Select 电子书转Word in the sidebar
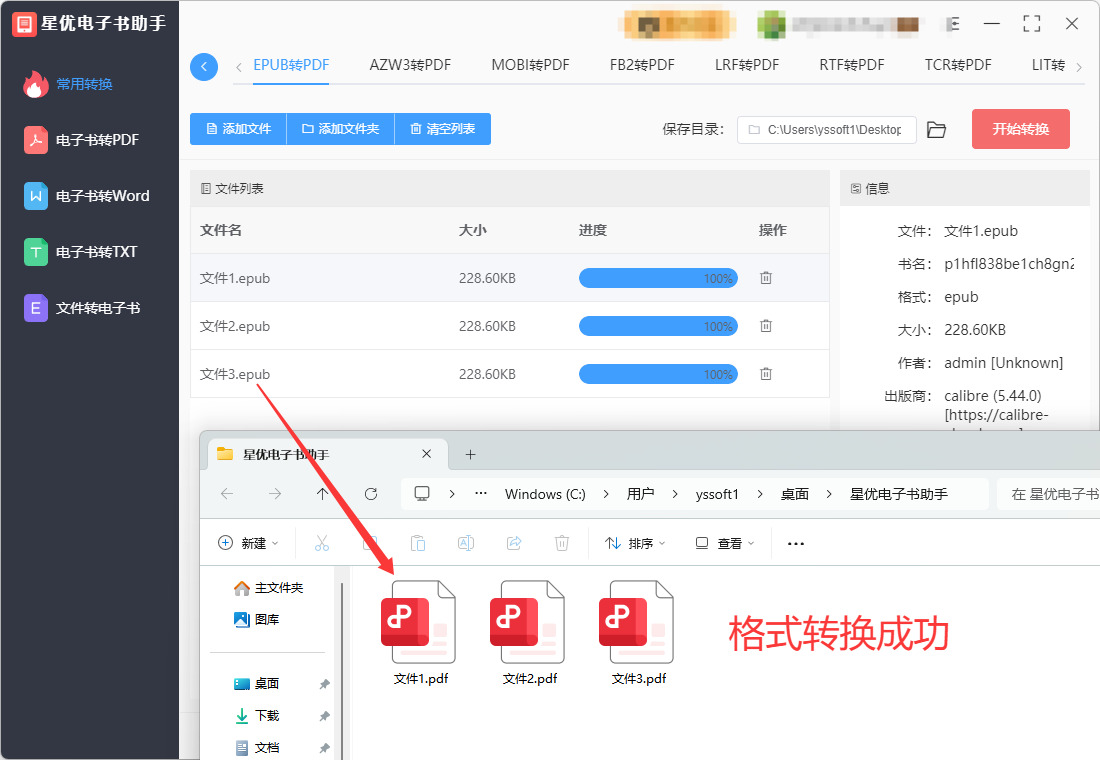Image resolution: width=1100 pixels, height=760 pixels. (87, 196)
